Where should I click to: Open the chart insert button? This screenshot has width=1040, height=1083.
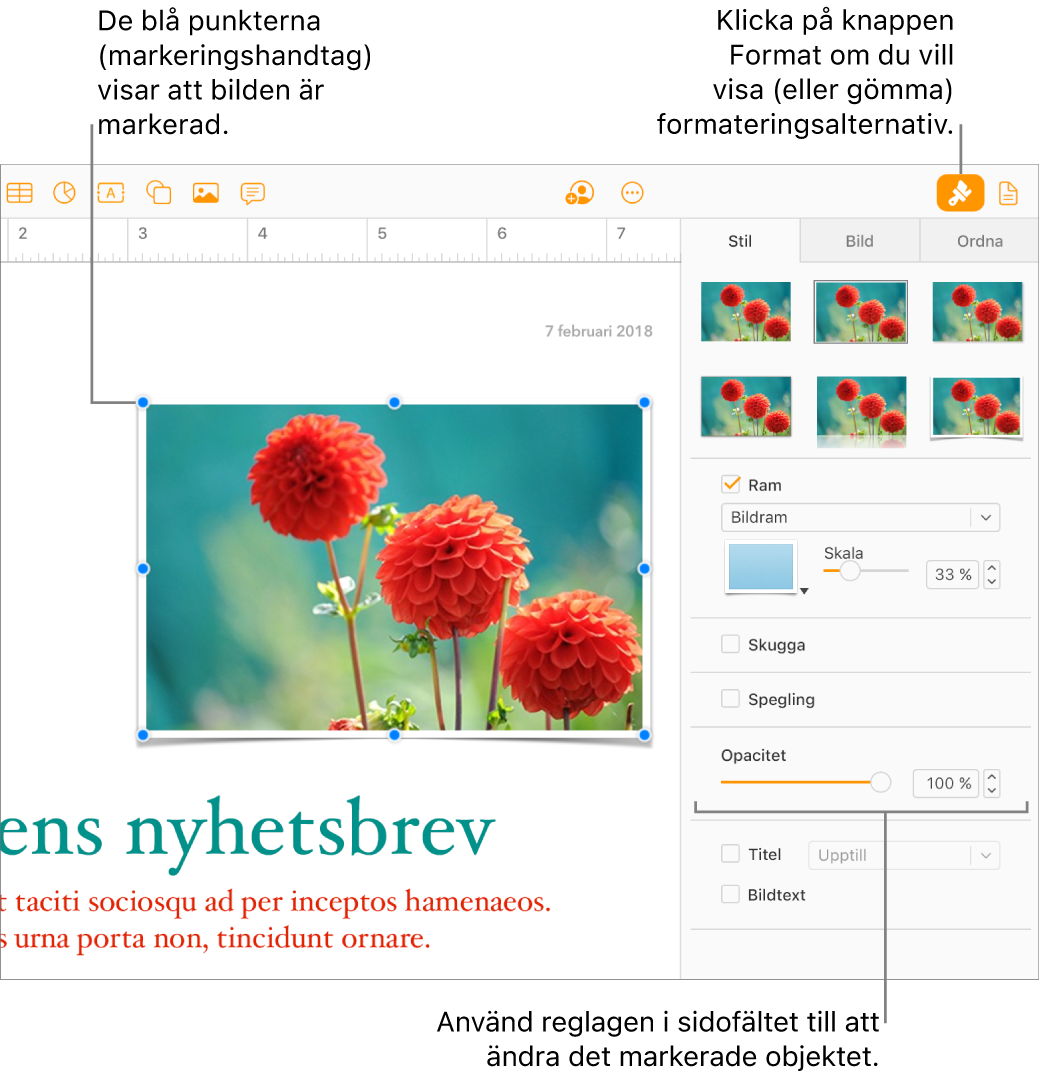click(x=64, y=193)
